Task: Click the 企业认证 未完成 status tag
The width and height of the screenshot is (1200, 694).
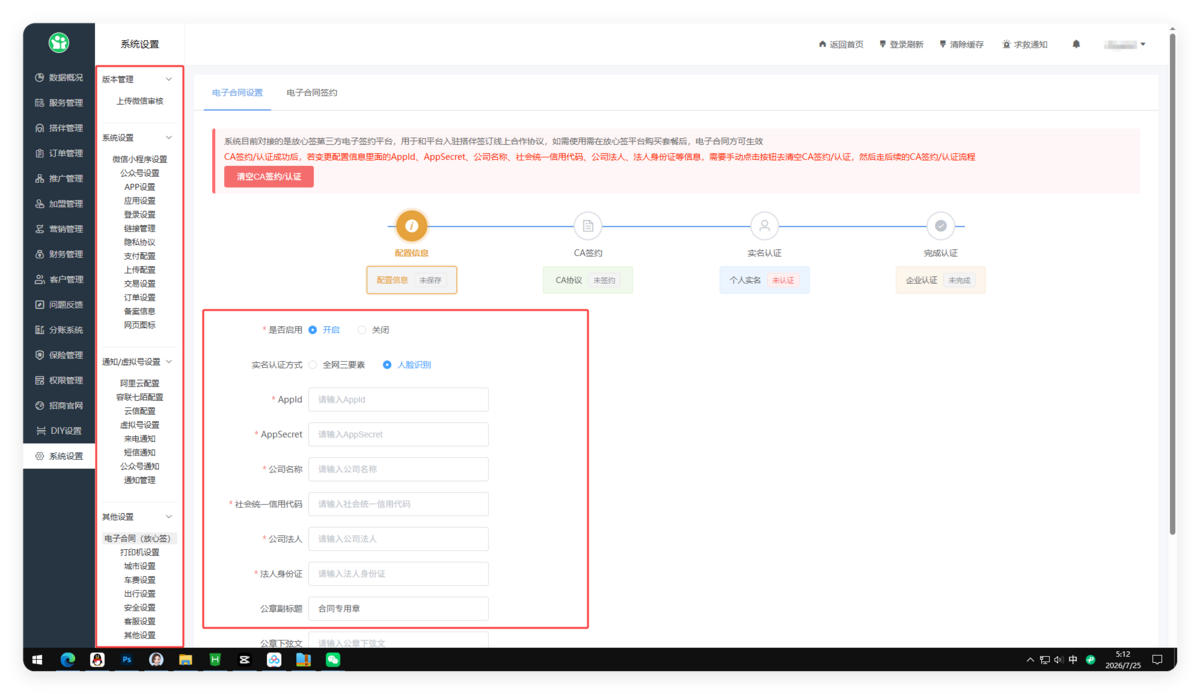Action: [940, 280]
